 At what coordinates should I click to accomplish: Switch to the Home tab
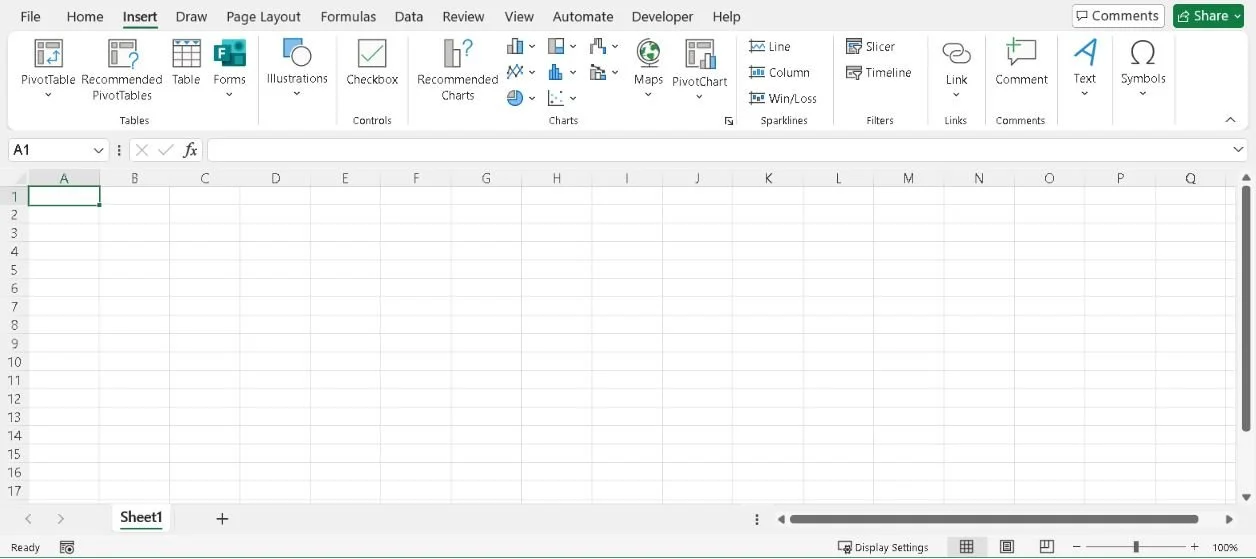point(85,16)
